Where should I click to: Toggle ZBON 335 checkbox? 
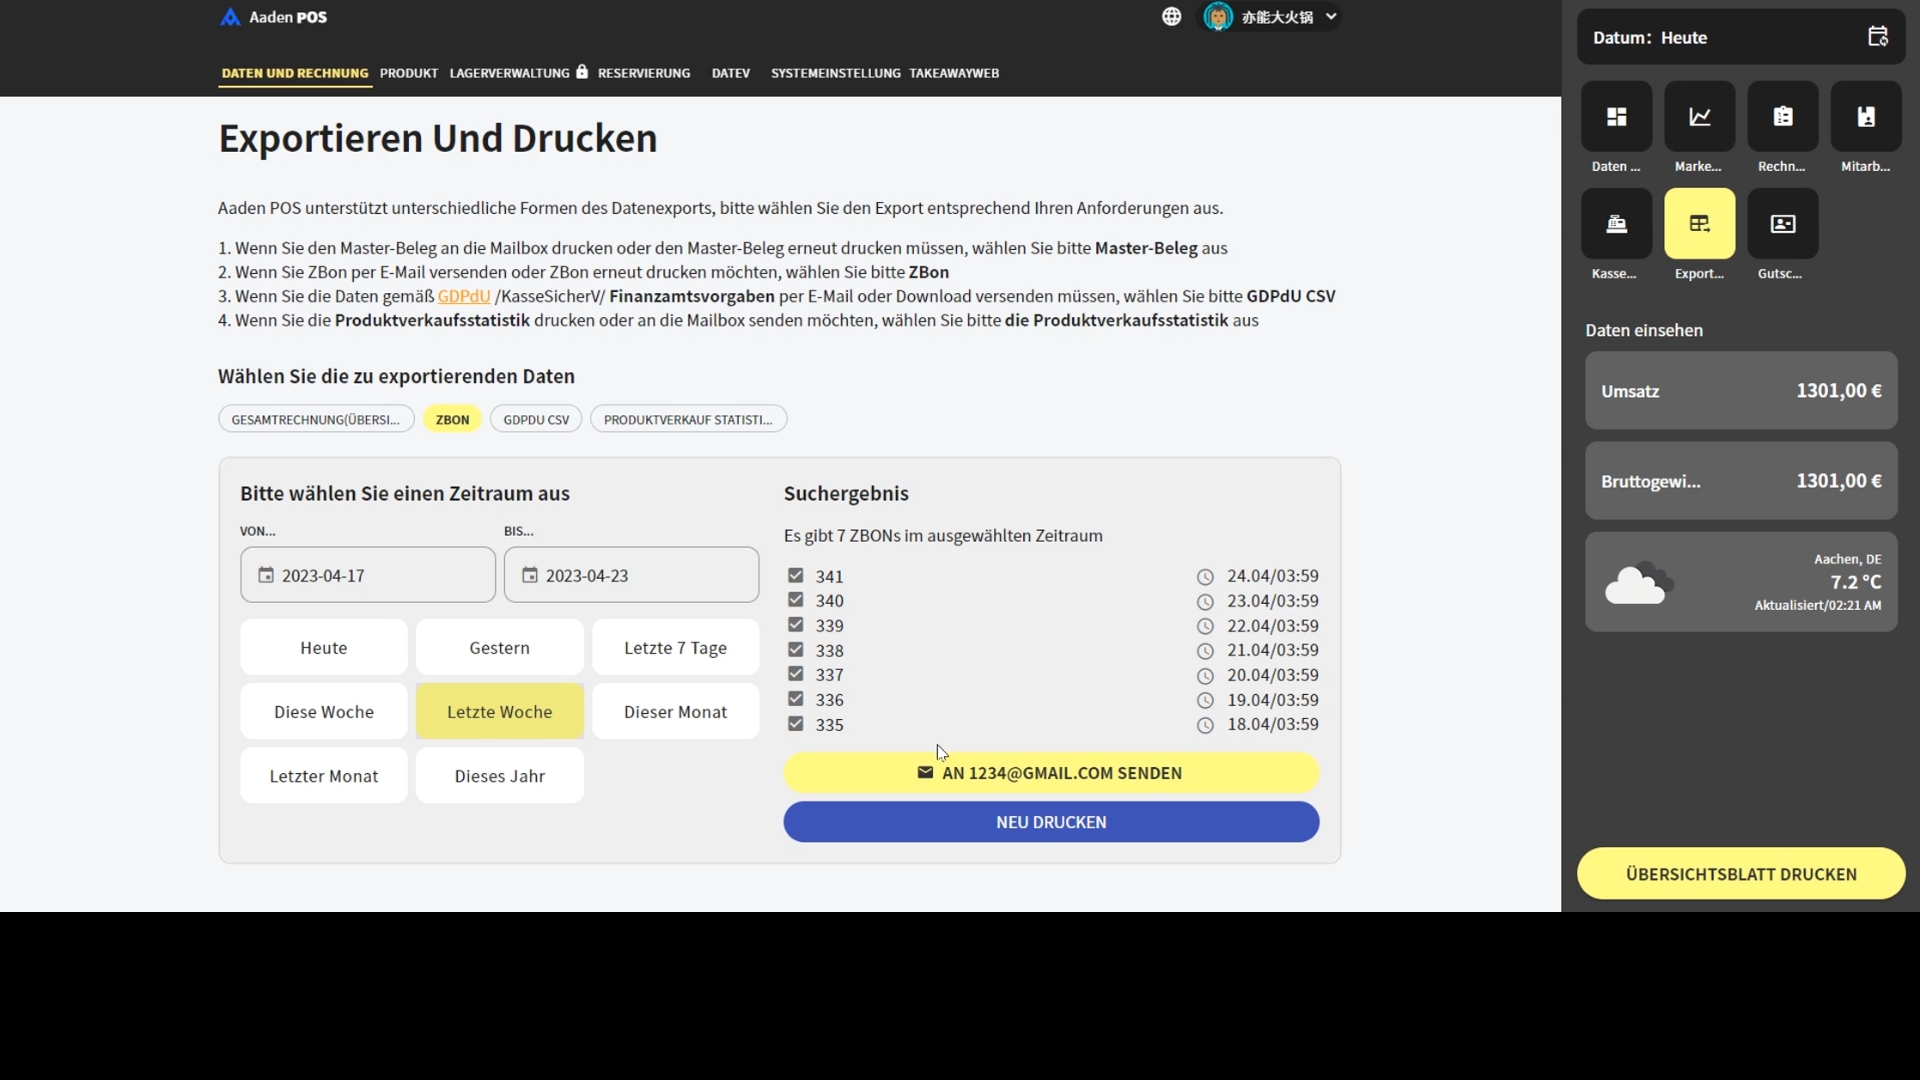pyautogui.click(x=795, y=724)
